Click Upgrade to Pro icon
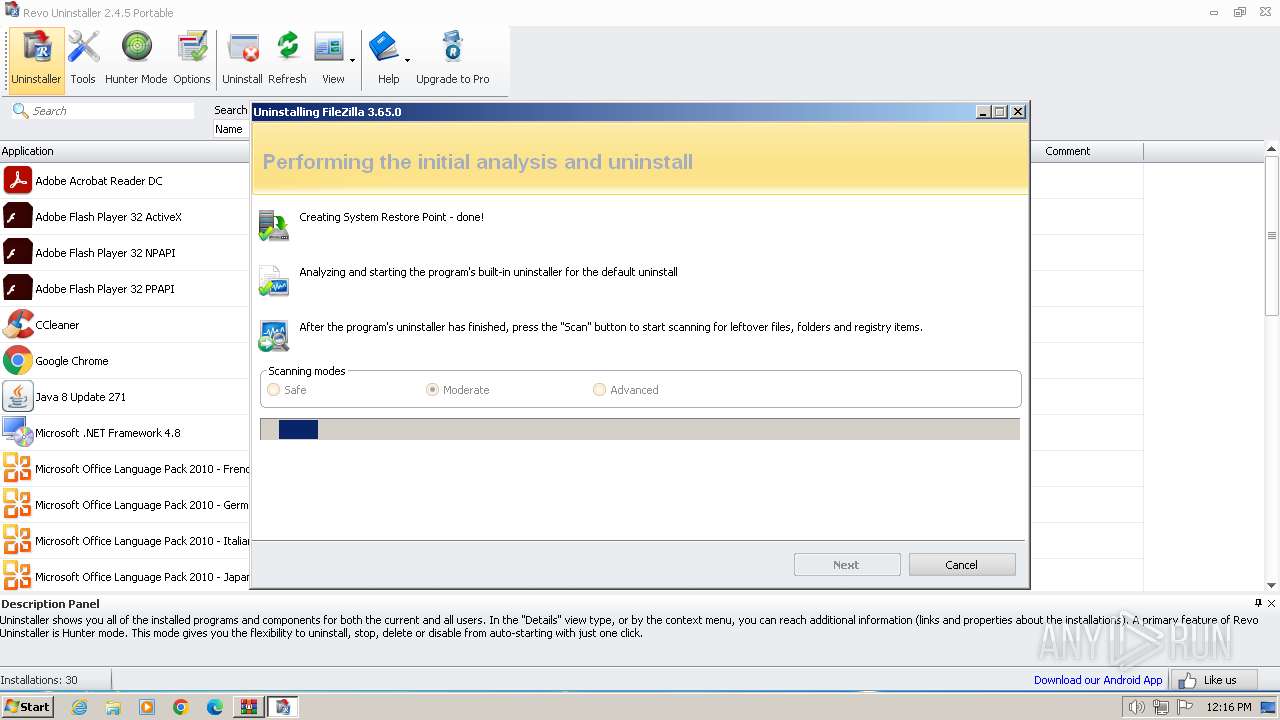Image resolution: width=1280 pixels, height=720 pixels. (x=452, y=59)
